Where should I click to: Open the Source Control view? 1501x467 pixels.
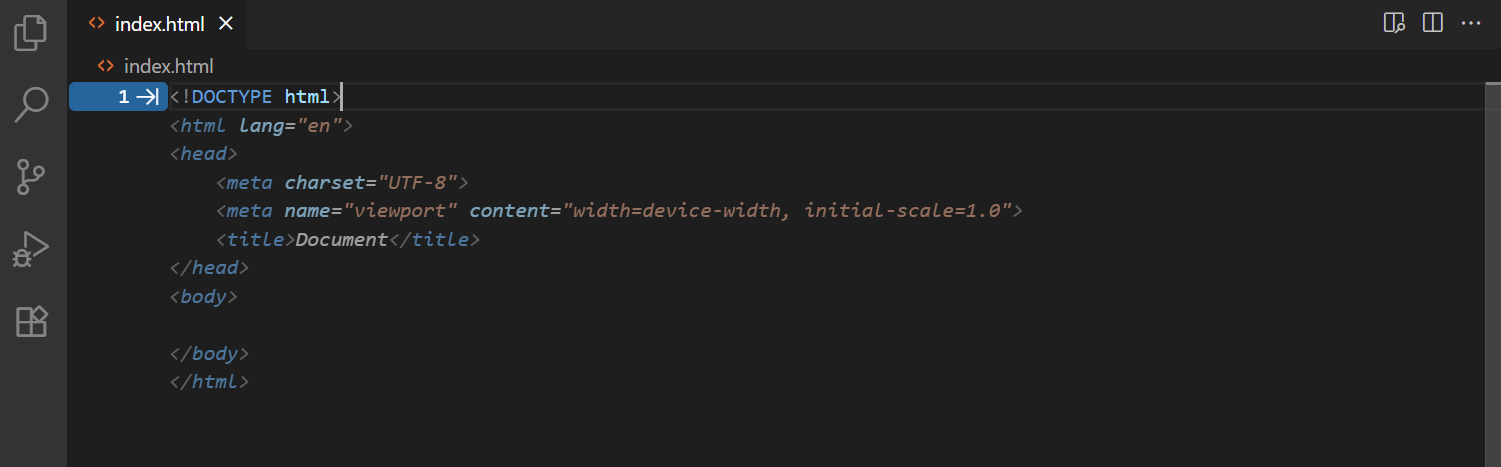pyautogui.click(x=32, y=177)
